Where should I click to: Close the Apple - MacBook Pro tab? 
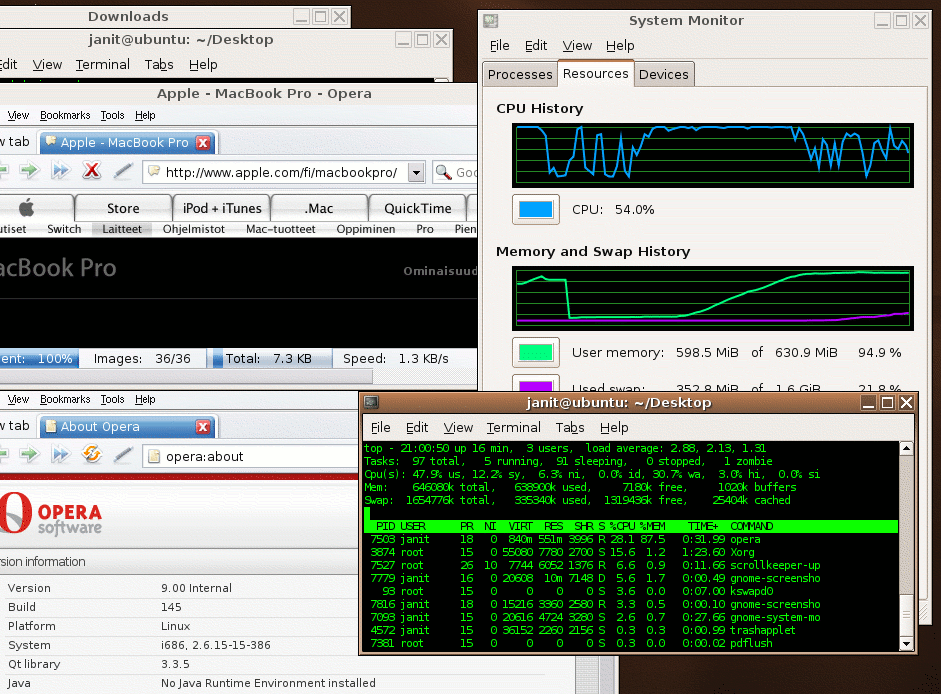coord(203,143)
